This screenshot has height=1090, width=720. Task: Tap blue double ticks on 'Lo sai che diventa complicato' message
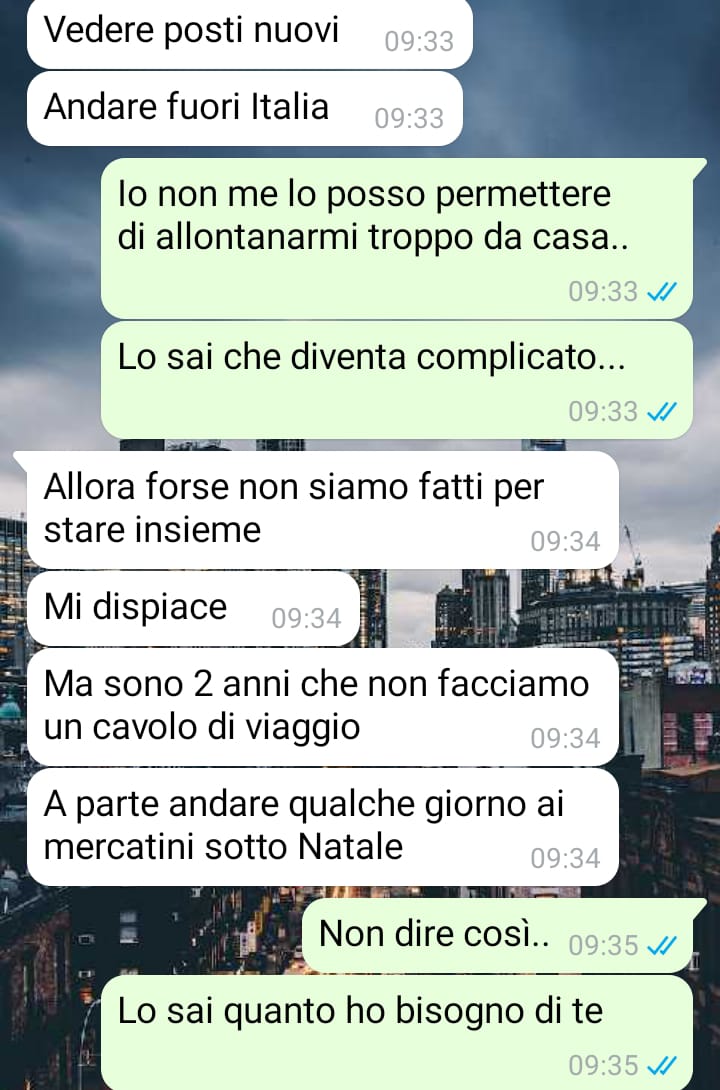[661, 412]
